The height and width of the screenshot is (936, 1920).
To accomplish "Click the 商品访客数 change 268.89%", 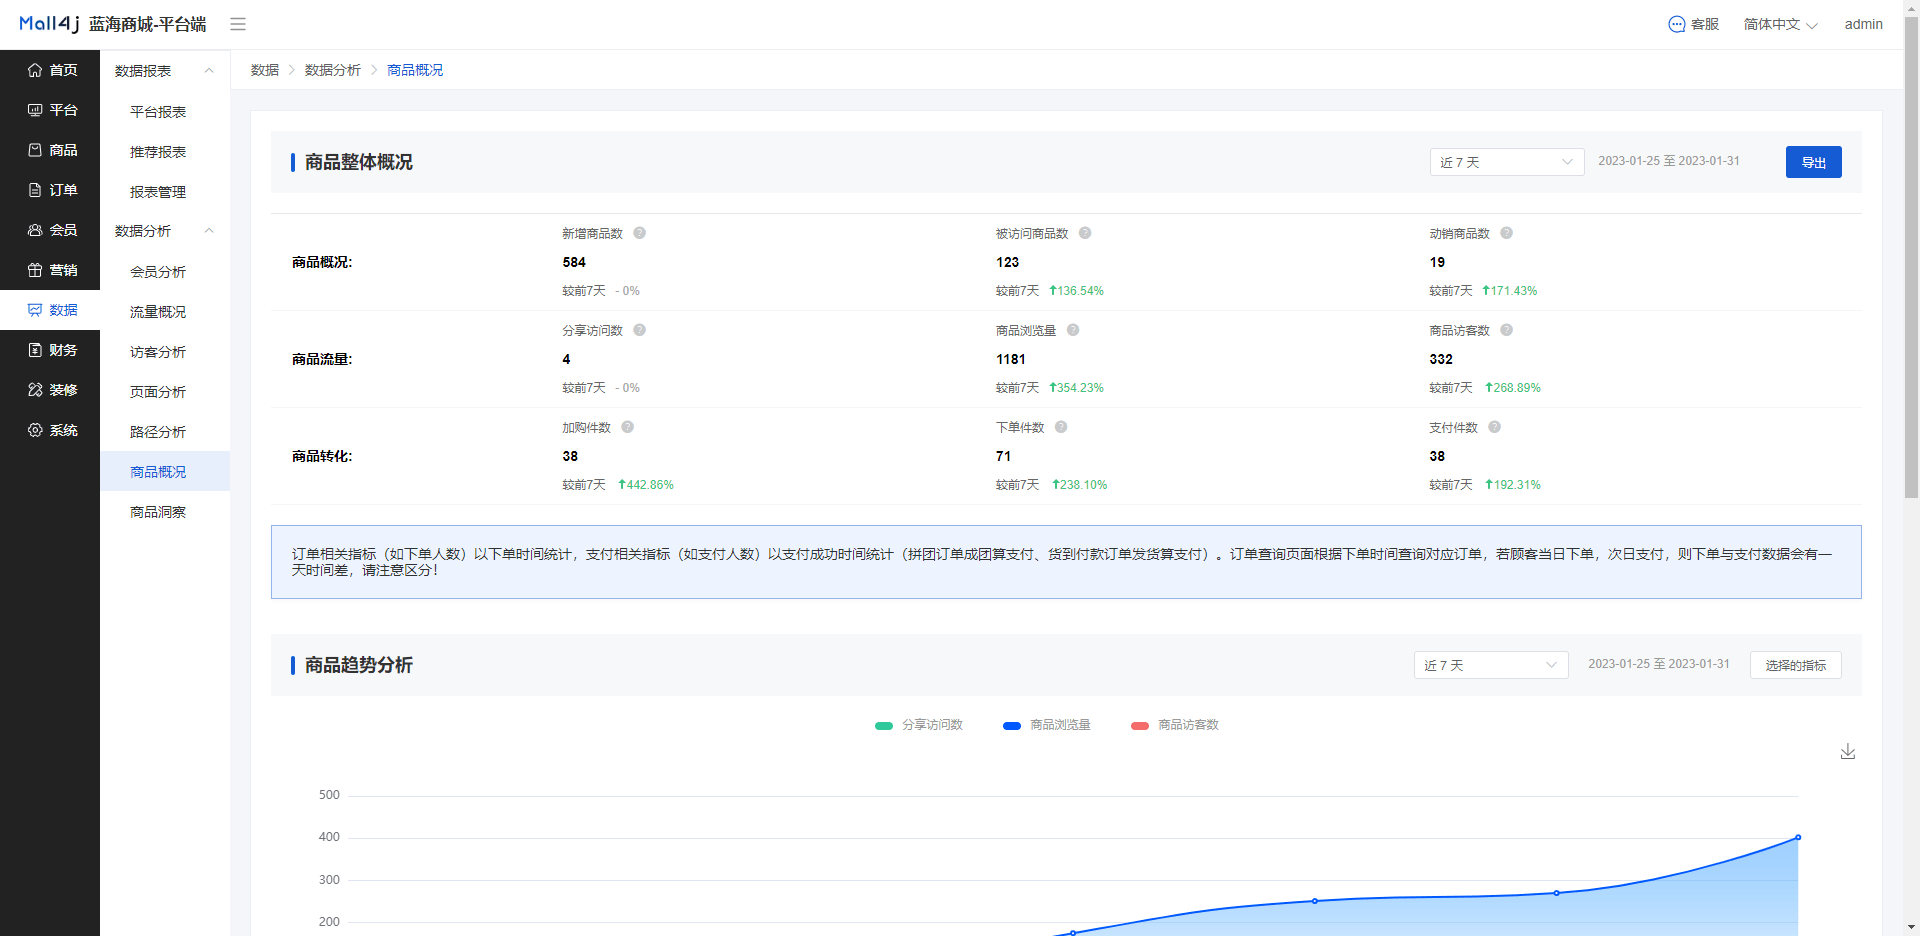I will 1513,388.
